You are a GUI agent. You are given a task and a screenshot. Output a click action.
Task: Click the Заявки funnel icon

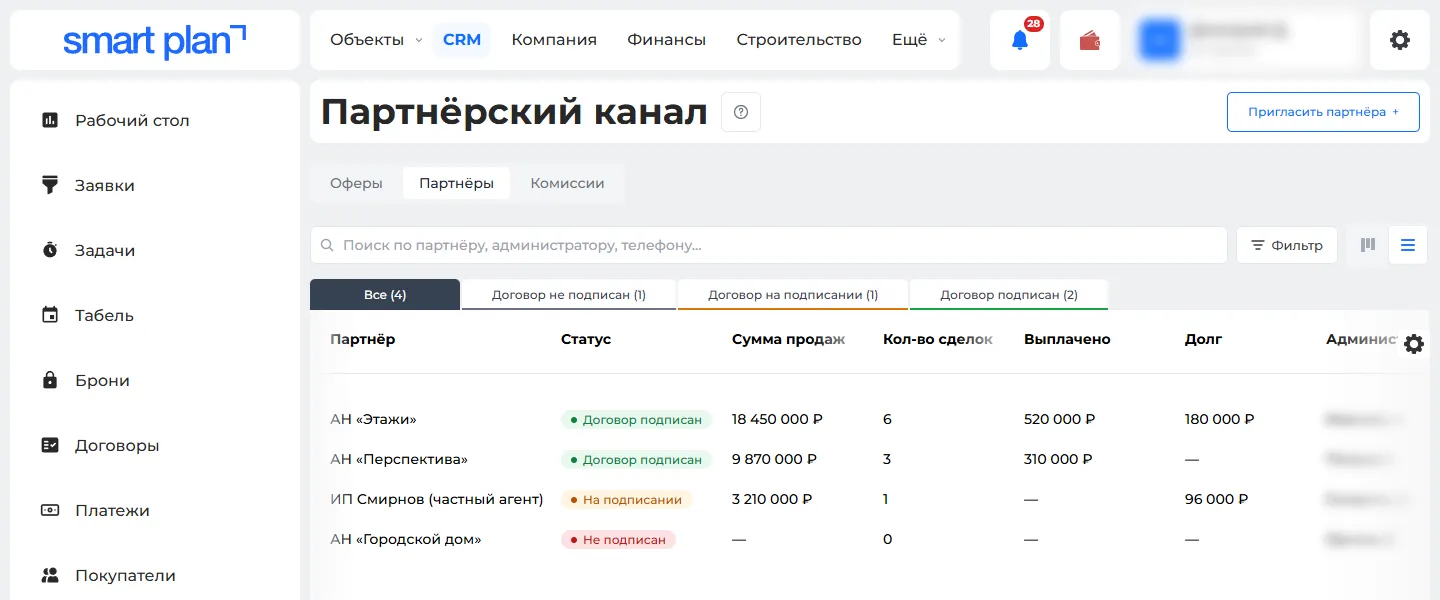(x=50, y=185)
